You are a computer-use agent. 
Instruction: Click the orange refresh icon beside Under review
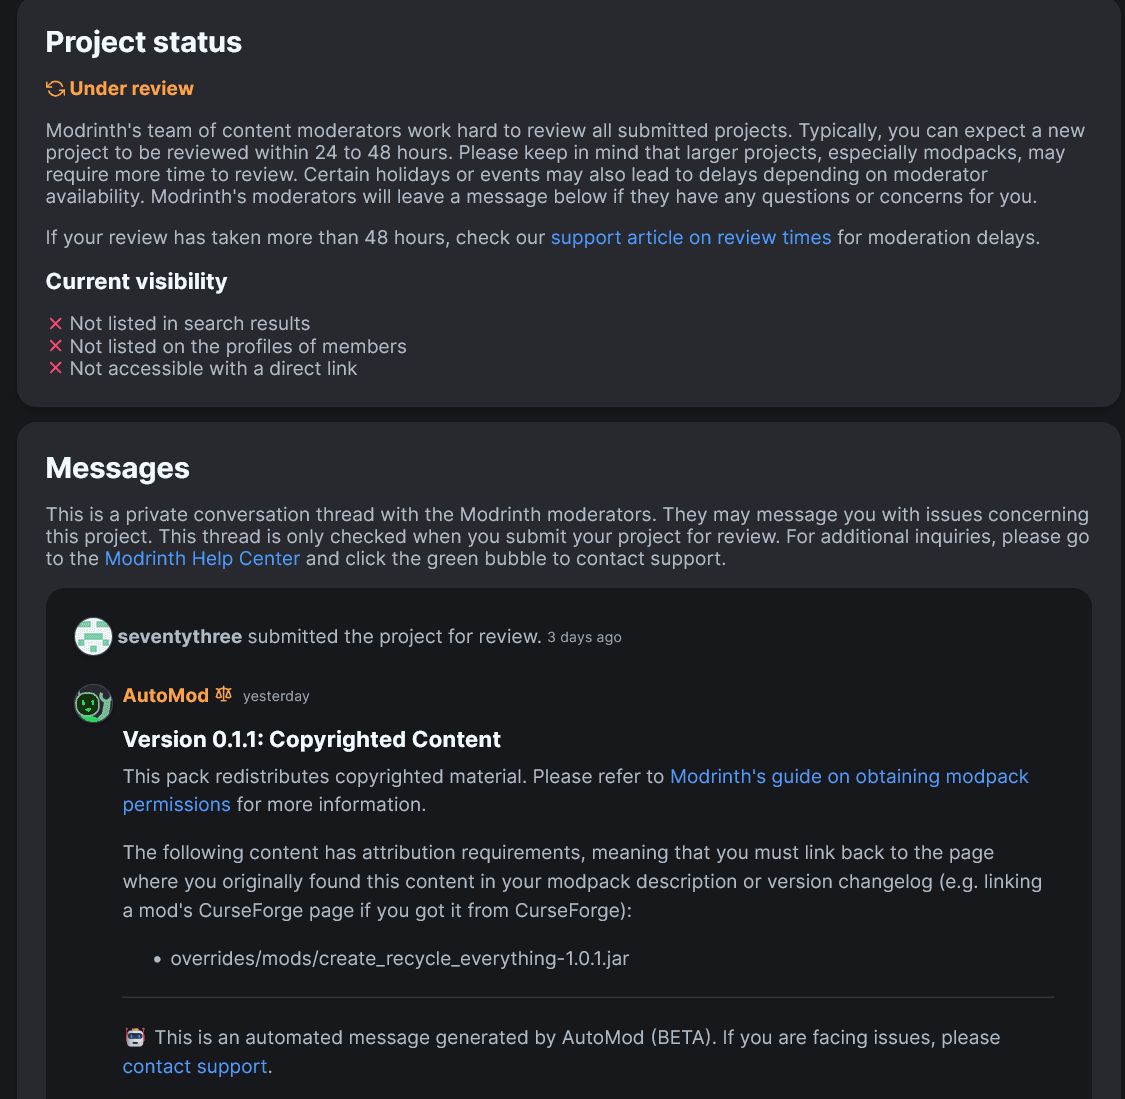pos(55,88)
